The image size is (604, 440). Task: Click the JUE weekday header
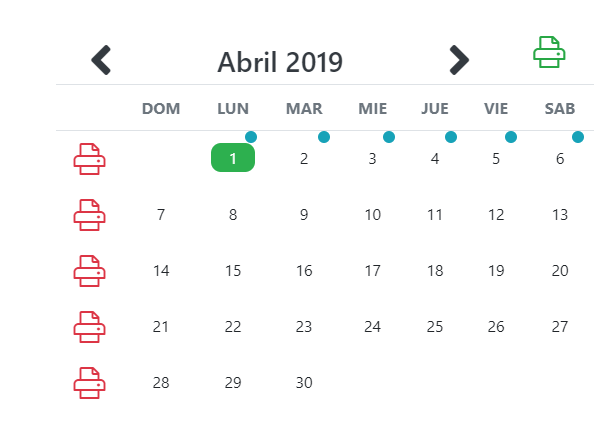pyautogui.click(x=435, y=109)
